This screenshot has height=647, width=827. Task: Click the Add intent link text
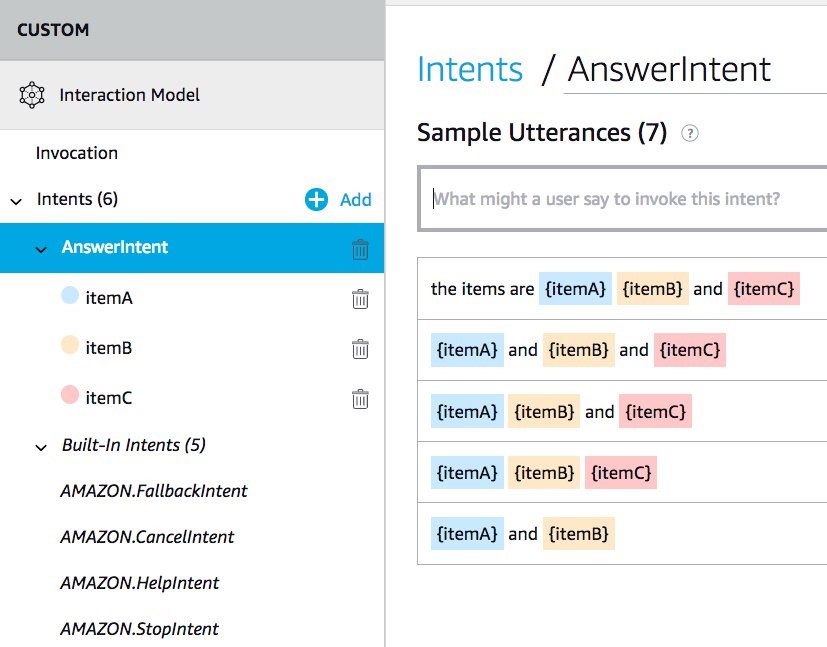coord(356,200)
